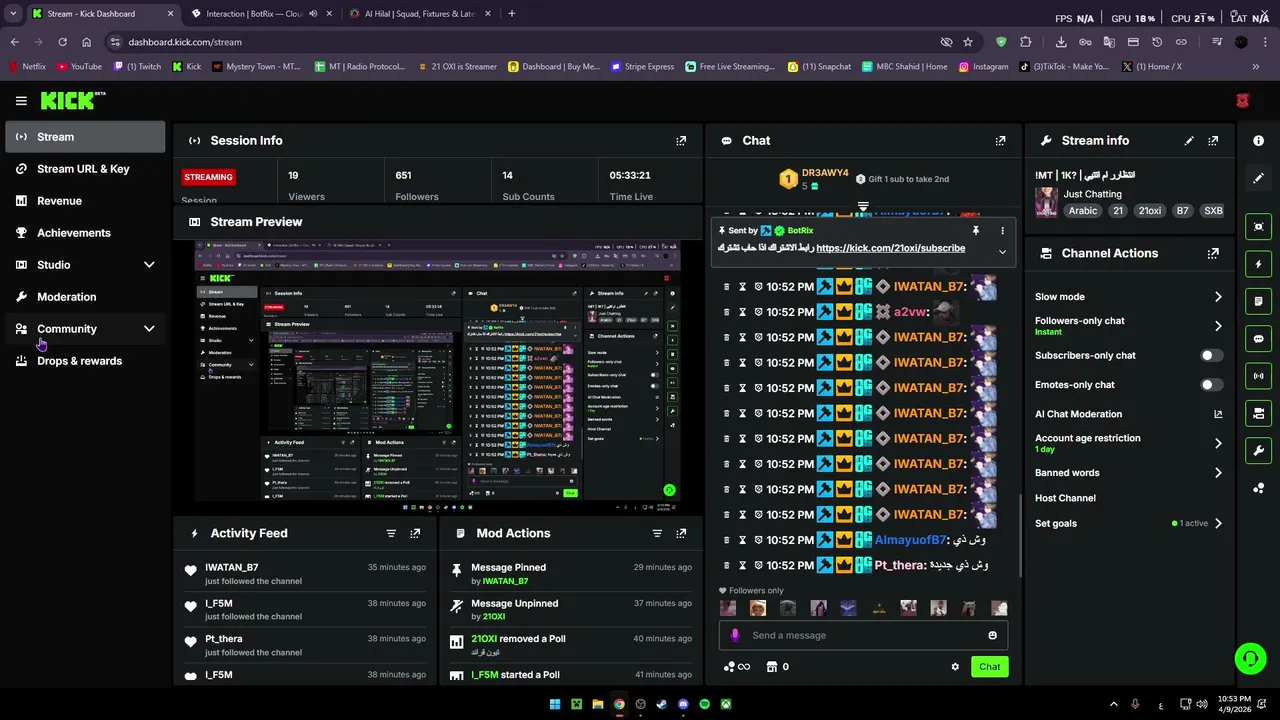The height and width of the screenshot is (720, 1280).
Task: Click the document icon in the right rail
Action: tap(1259, 301)
